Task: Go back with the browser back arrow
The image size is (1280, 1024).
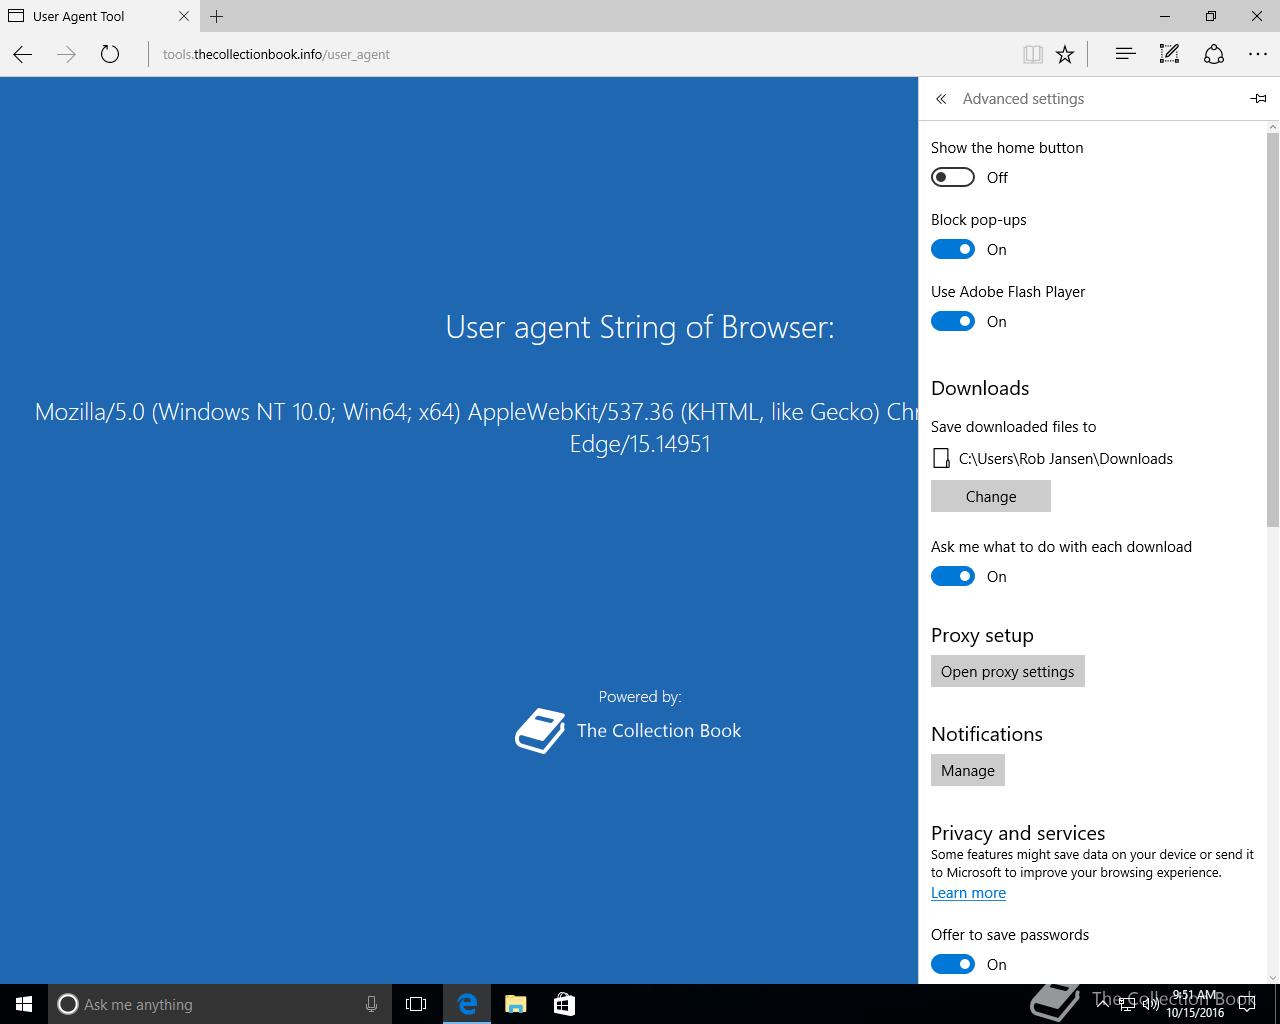Action: coord(23,55)
